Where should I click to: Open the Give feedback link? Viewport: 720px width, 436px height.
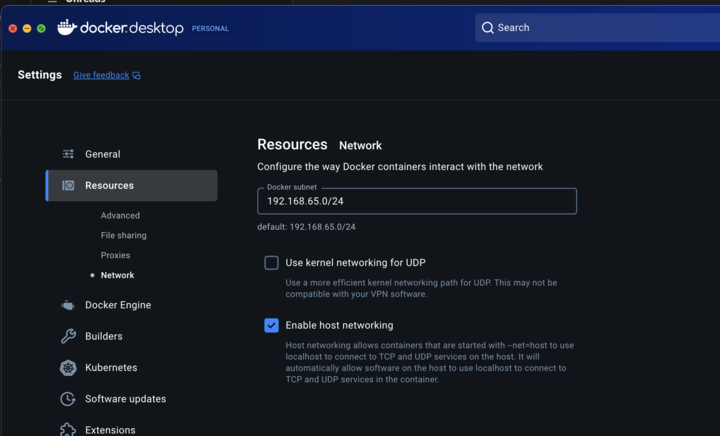tap(100, 76)
